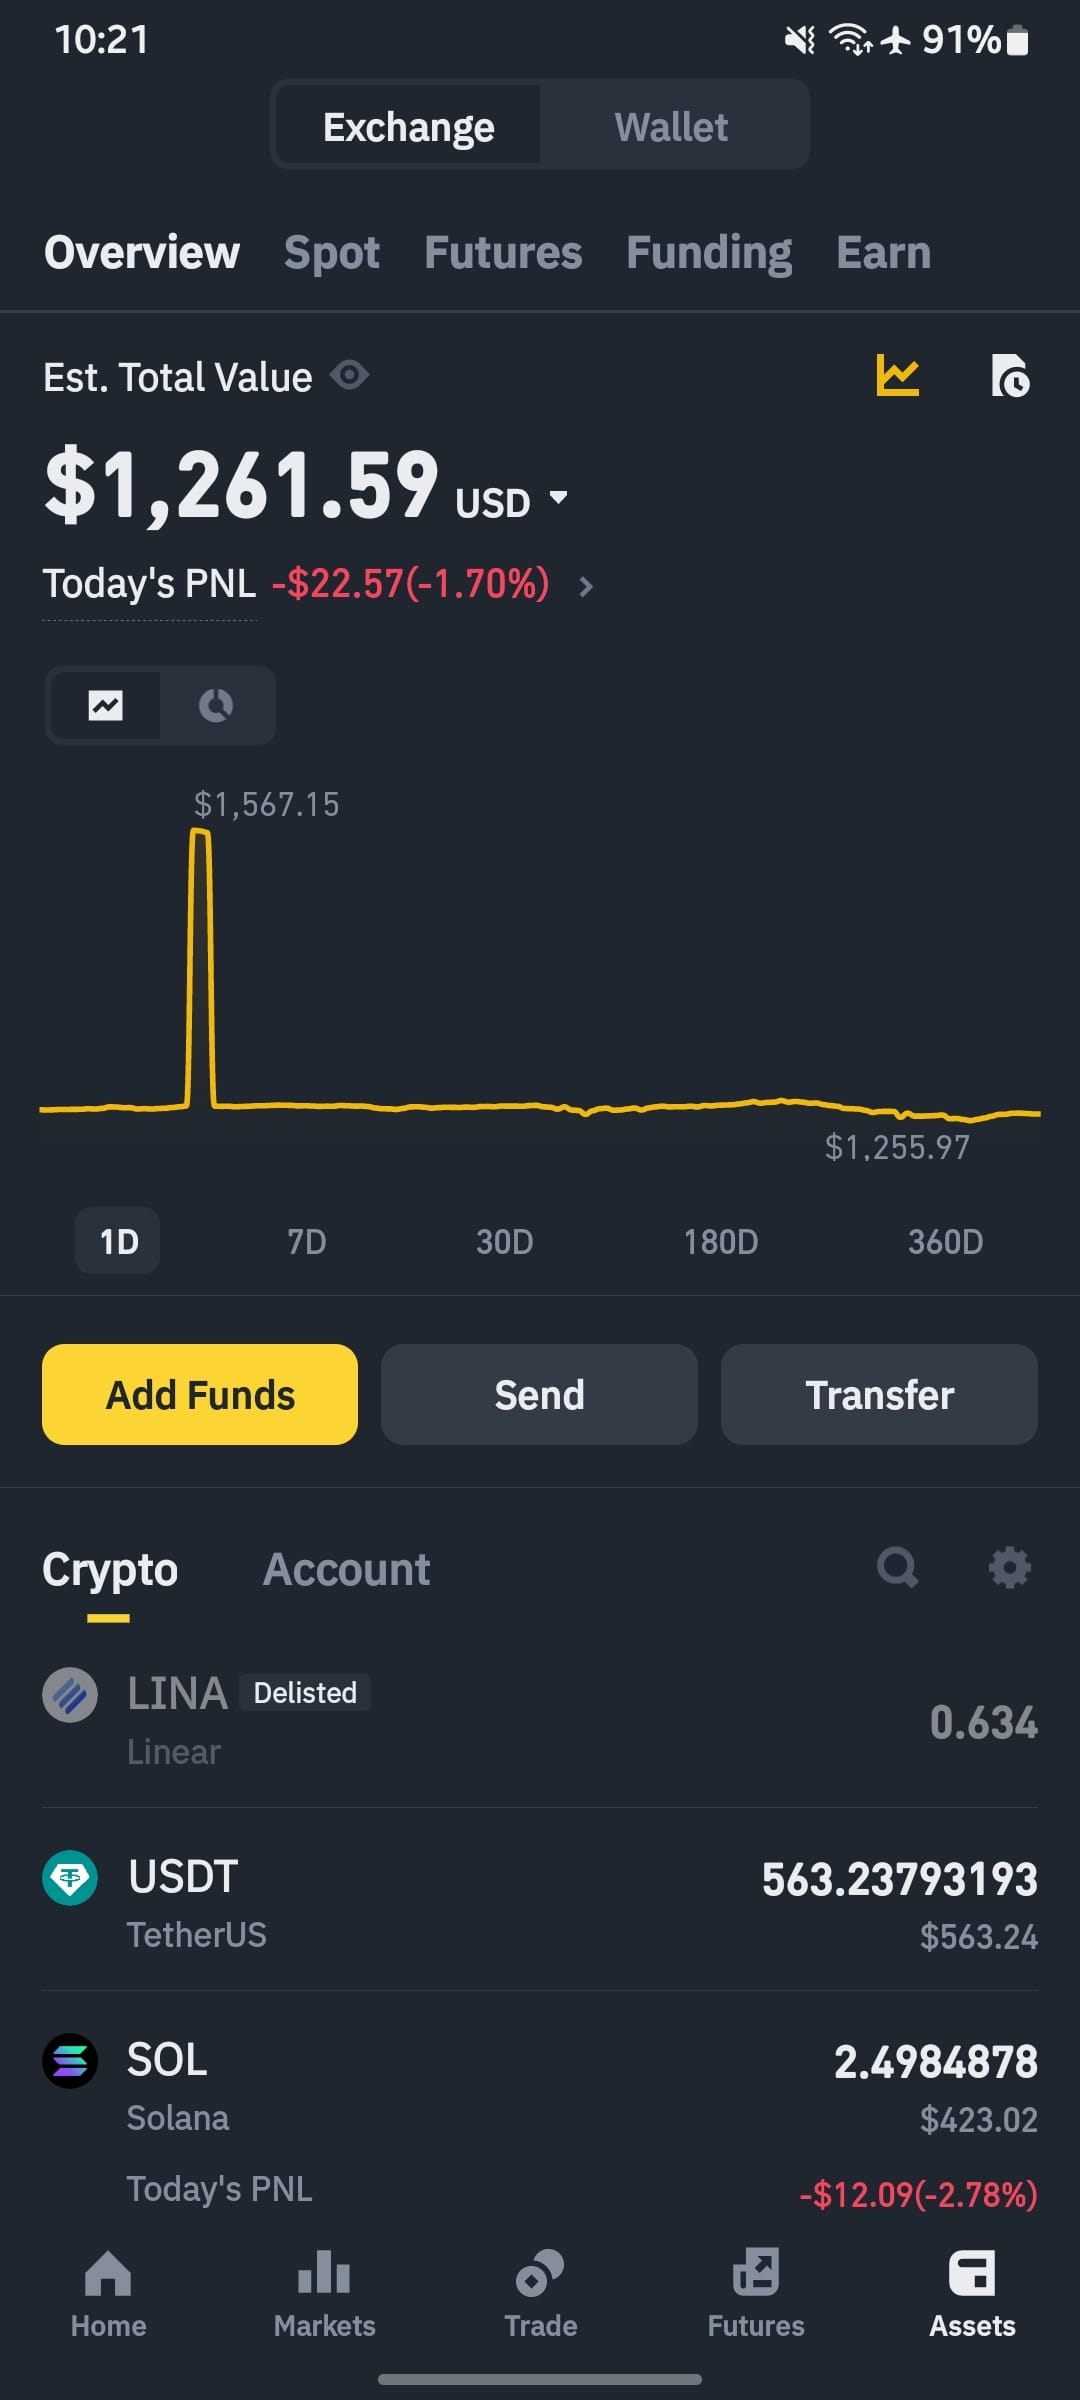Switch to line chart view
The image size is (1080, 2400).
pos(105,706)
